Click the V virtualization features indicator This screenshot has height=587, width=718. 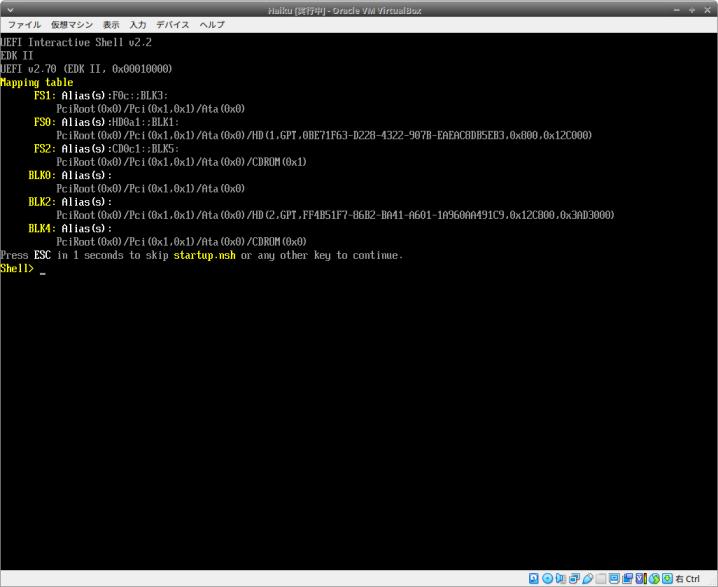[x=641, y=578]
